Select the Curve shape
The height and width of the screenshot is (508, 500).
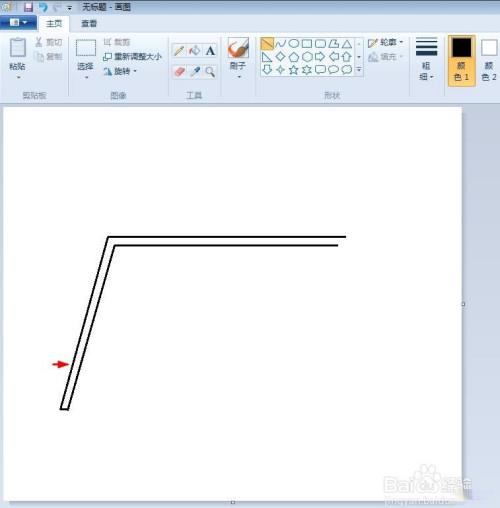280,44
